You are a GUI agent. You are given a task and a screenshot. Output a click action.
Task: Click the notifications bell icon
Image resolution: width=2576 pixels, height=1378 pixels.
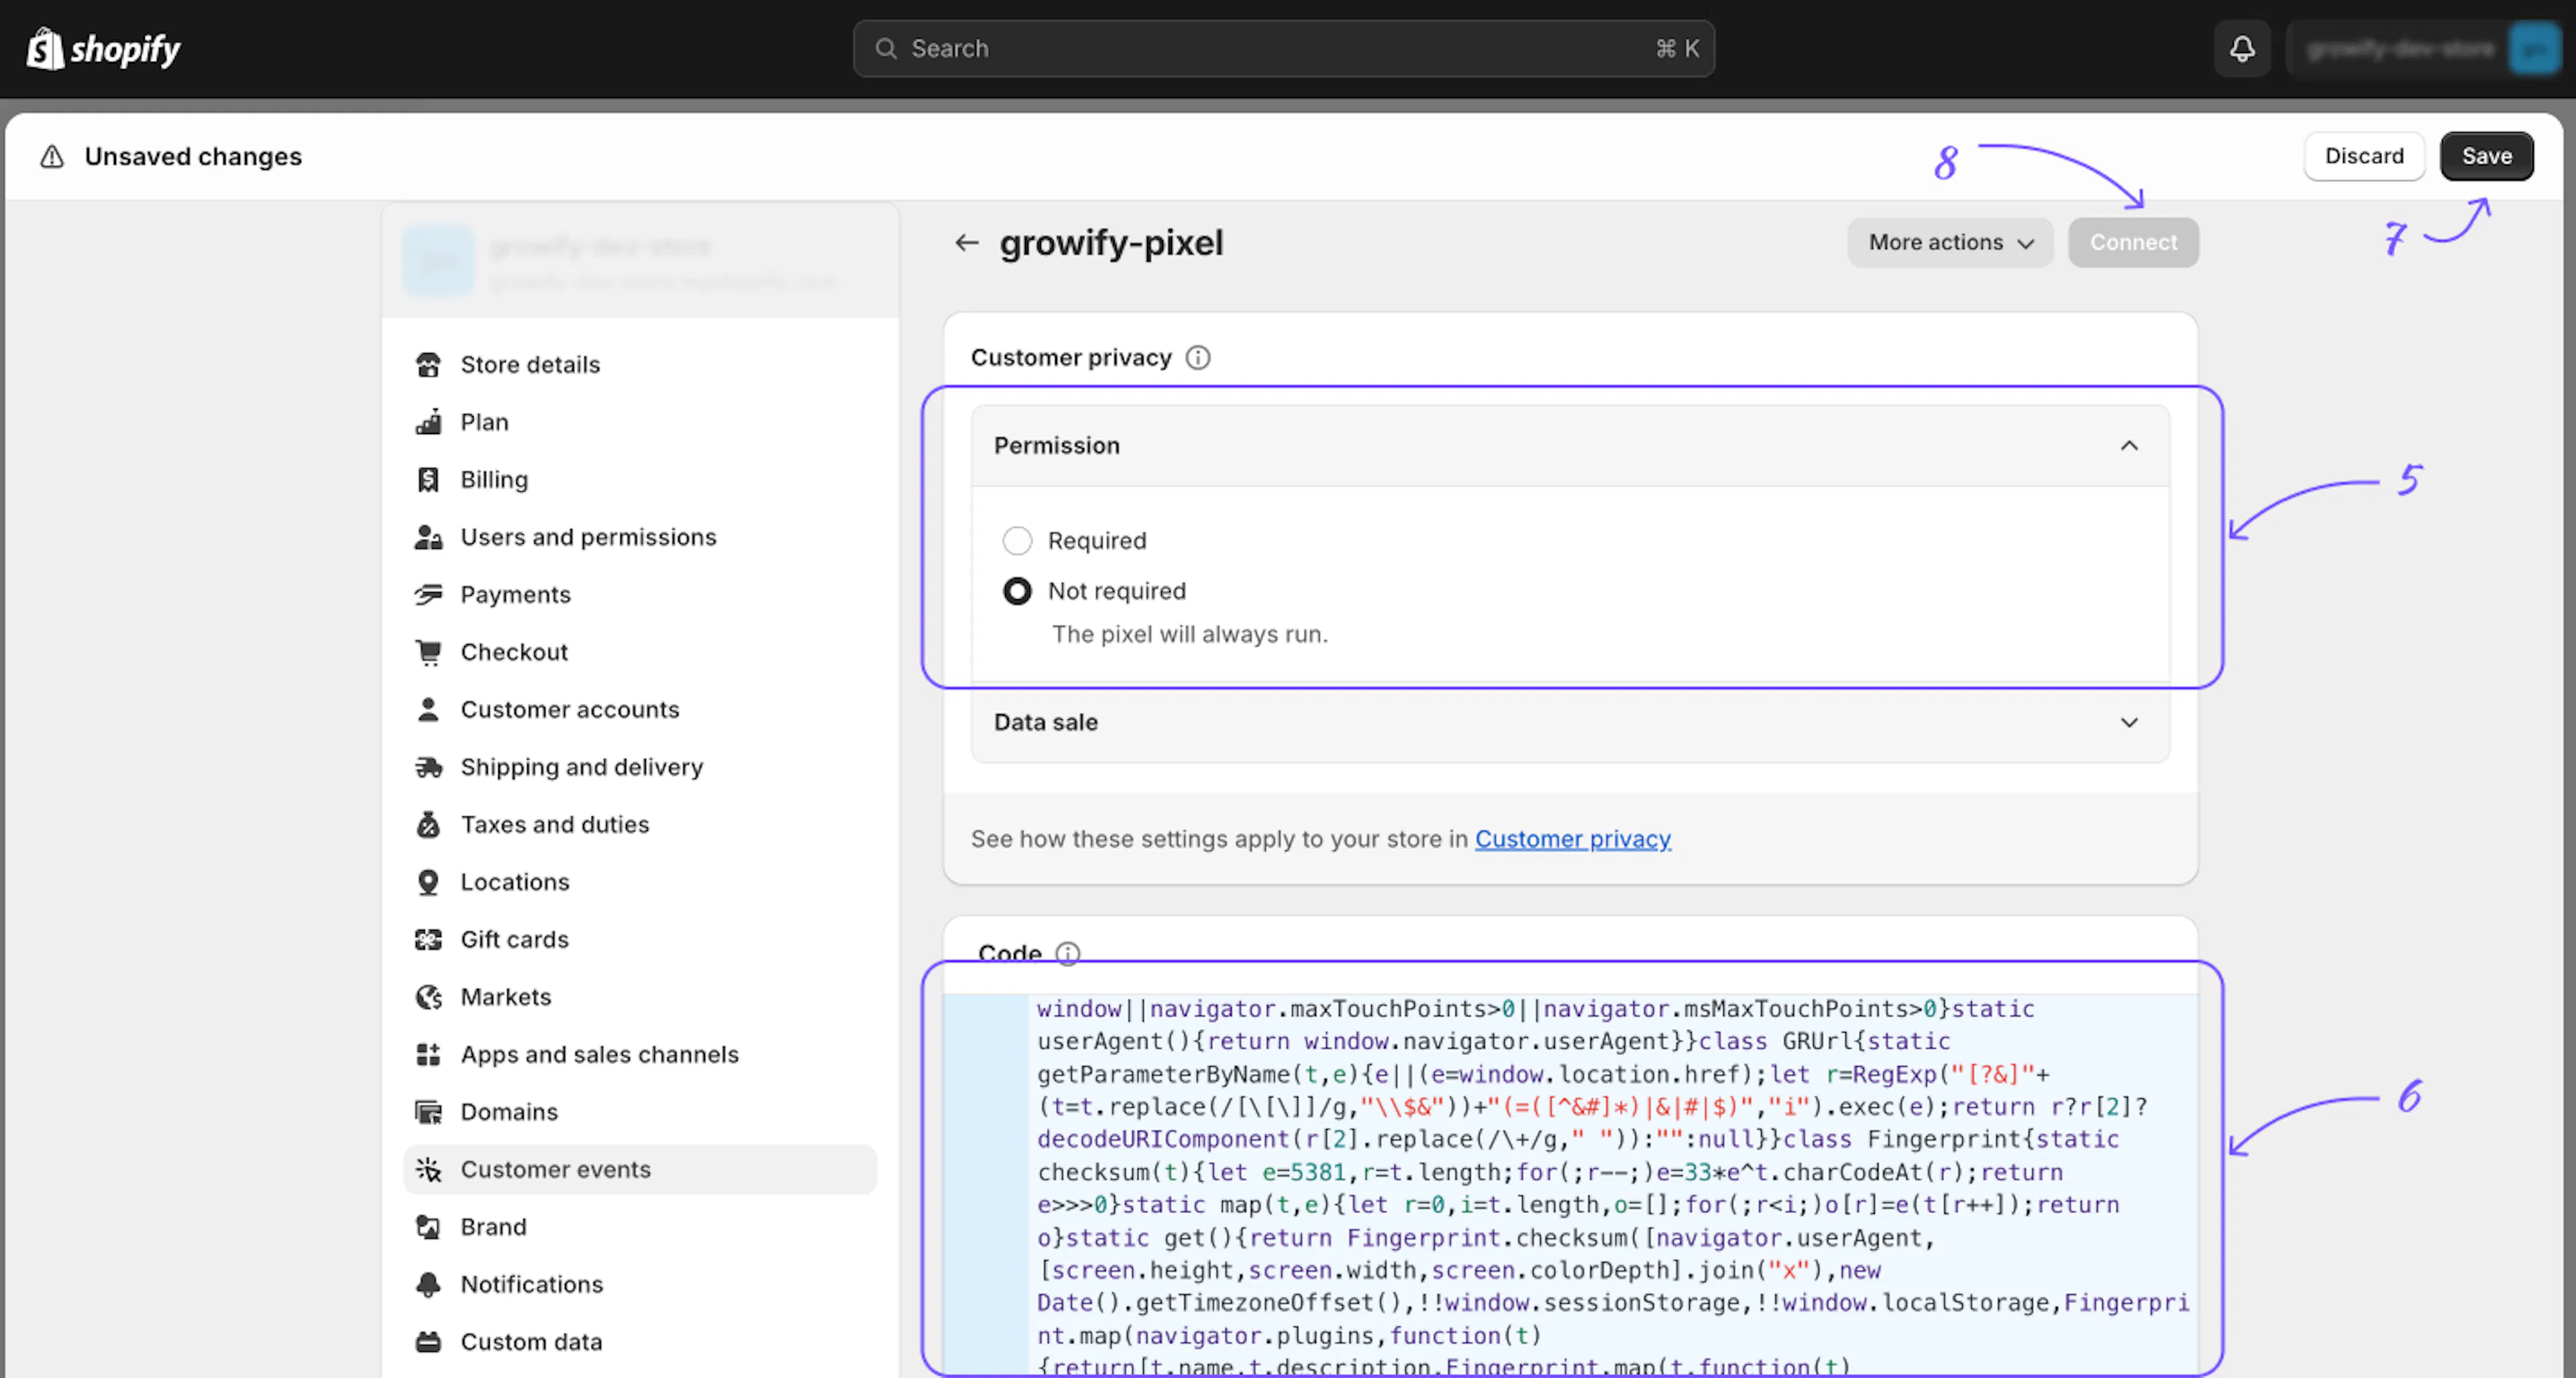click(x=2242, y=49)
